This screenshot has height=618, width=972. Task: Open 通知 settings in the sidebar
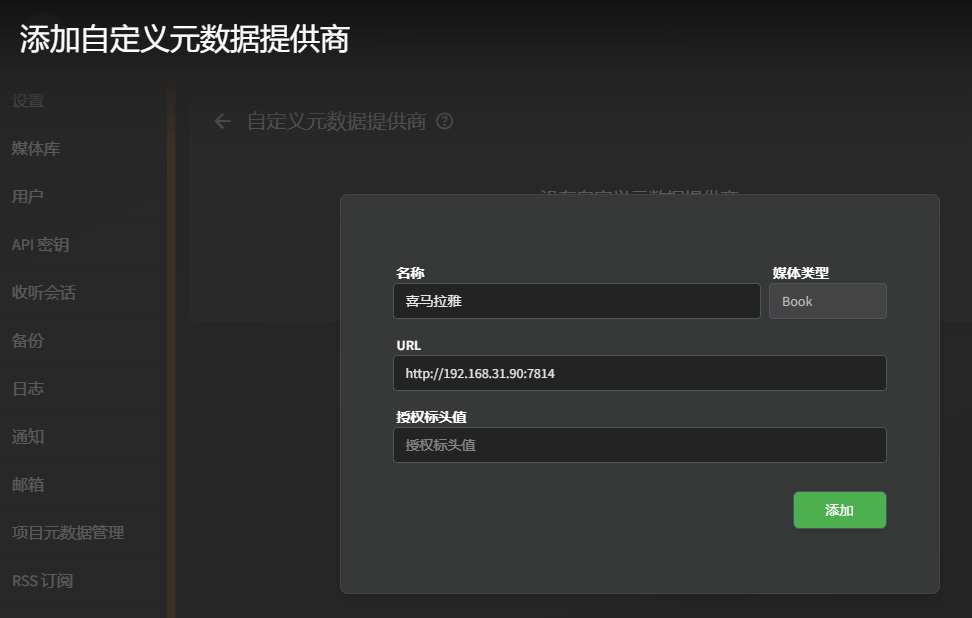point(29,437)
